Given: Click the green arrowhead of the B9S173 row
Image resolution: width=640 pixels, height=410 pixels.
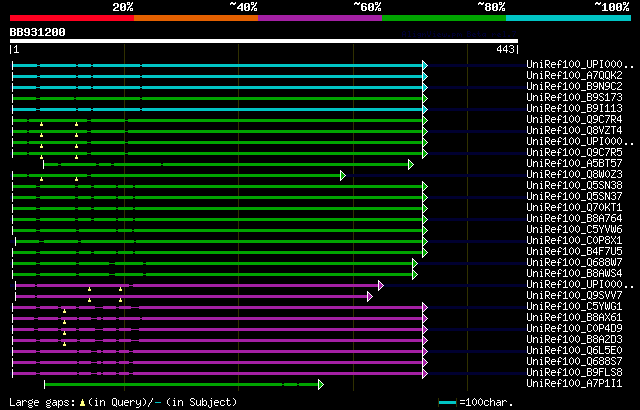Looking at the screenshot, I should [425, 98].
